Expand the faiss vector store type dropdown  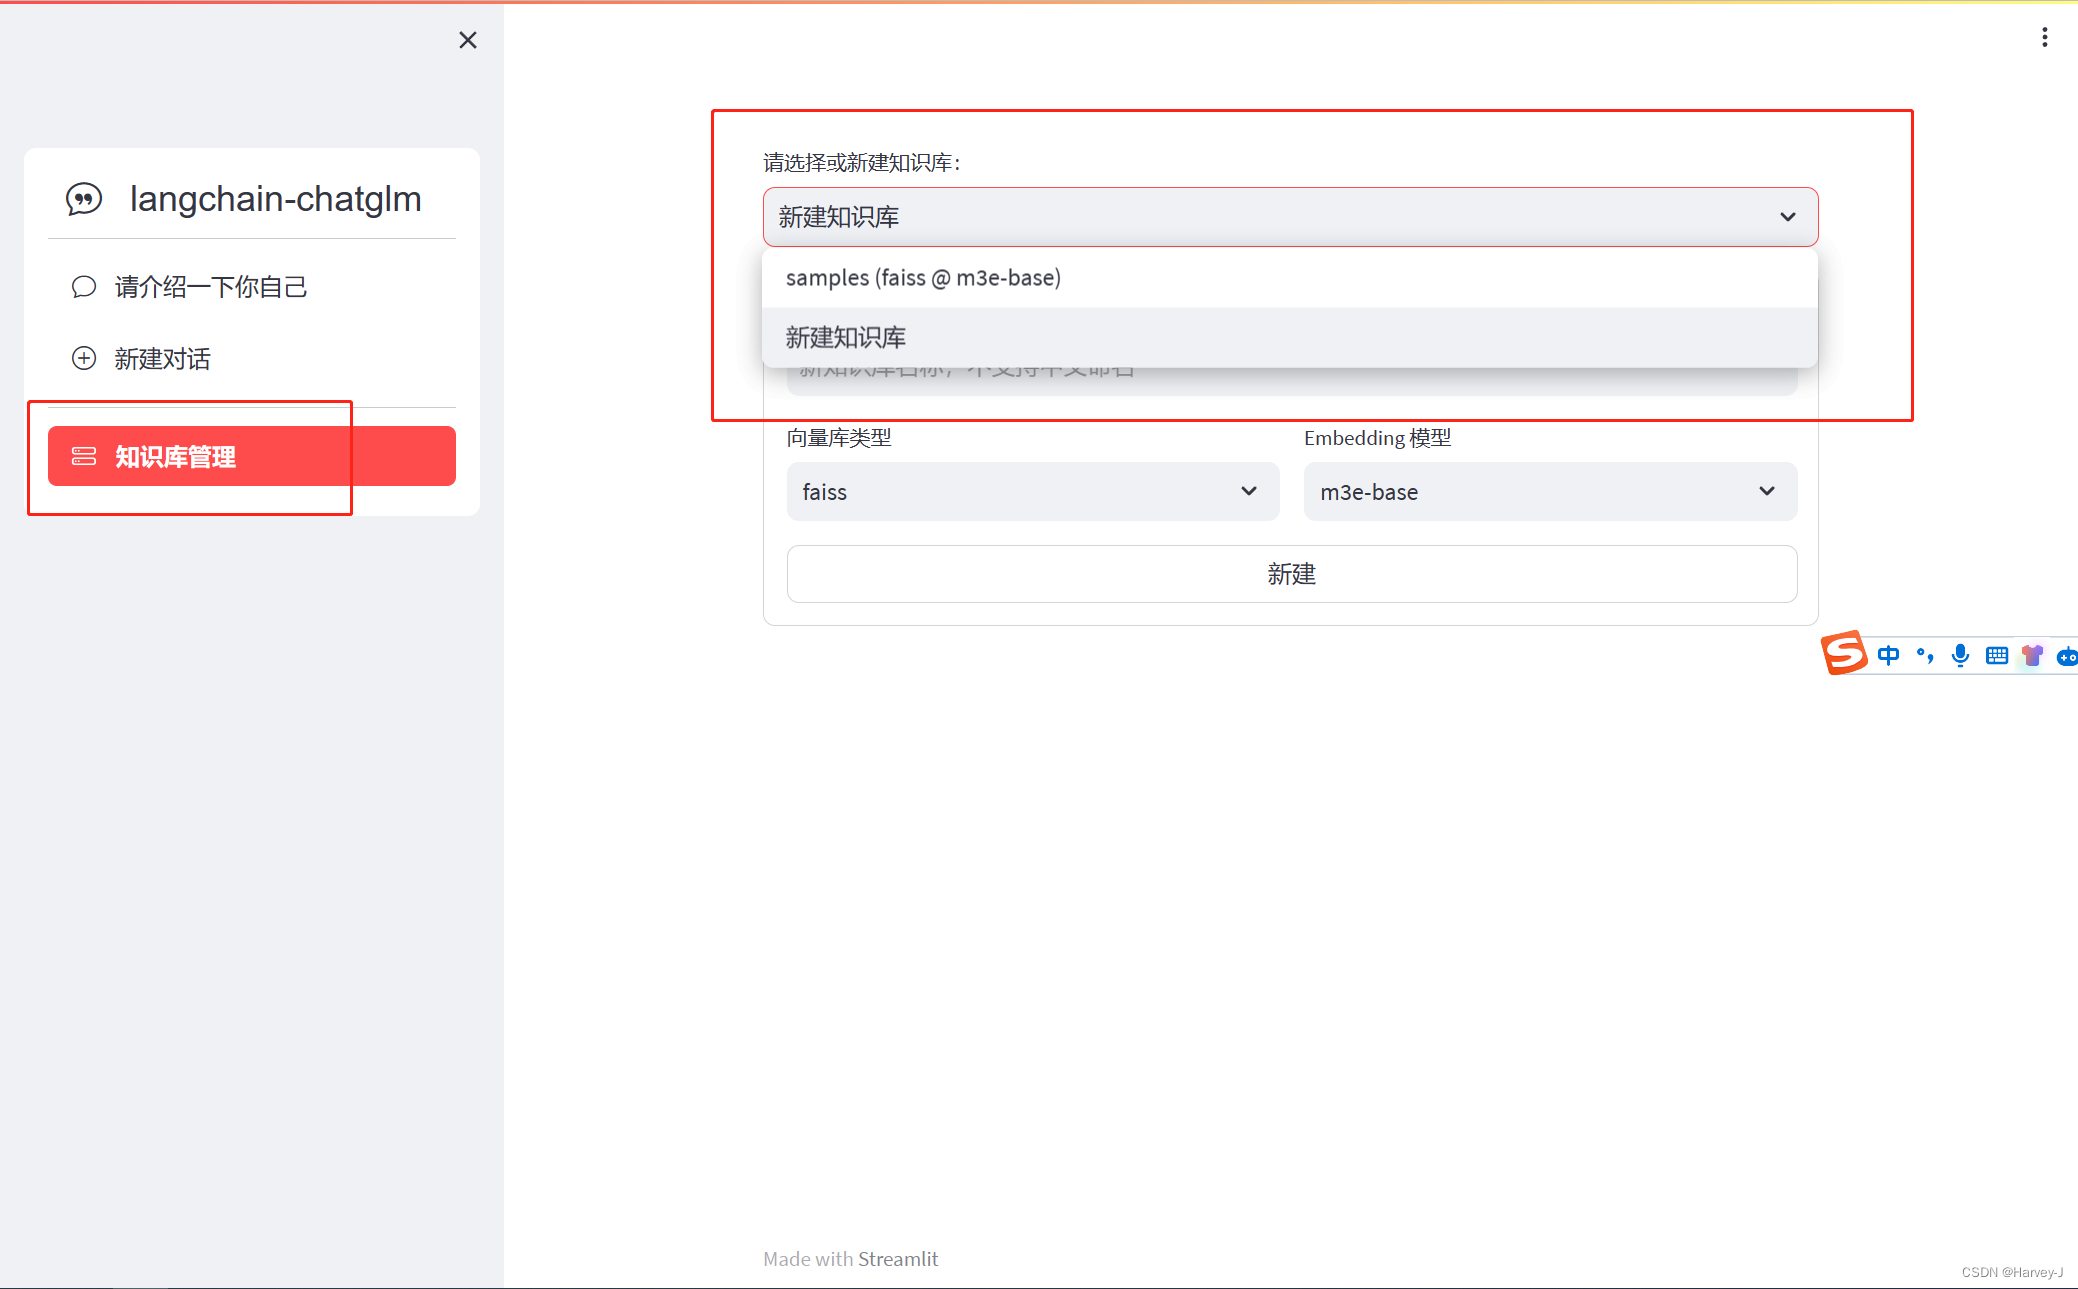pyautogui.click(x=1032, y=491)
